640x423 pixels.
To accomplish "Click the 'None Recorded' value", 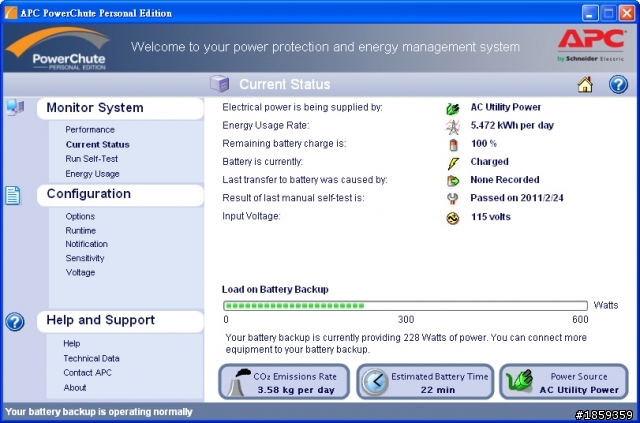I will 504,180.
